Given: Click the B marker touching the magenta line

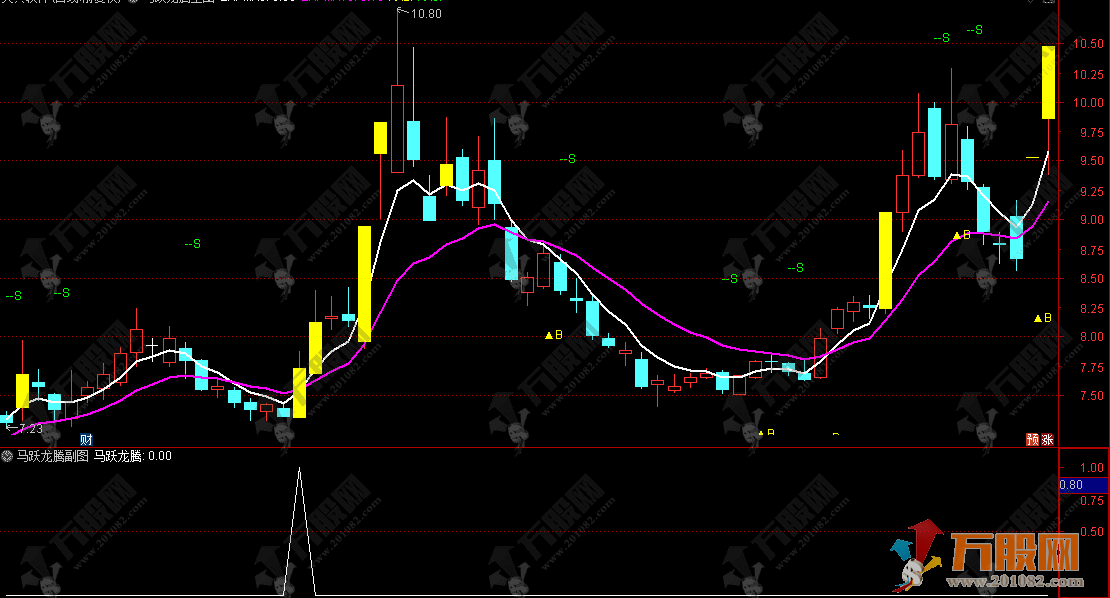Looking at the screenshot, I should [961, 235].
